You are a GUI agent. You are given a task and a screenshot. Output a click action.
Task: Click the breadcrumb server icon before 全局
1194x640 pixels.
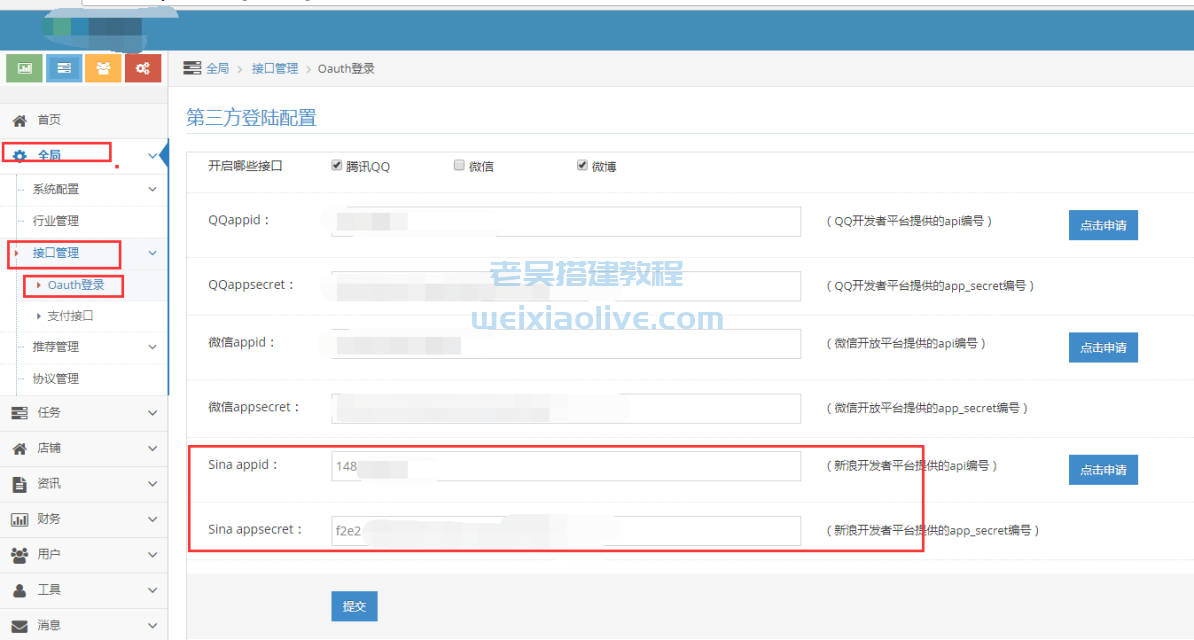tap(191, 67)
